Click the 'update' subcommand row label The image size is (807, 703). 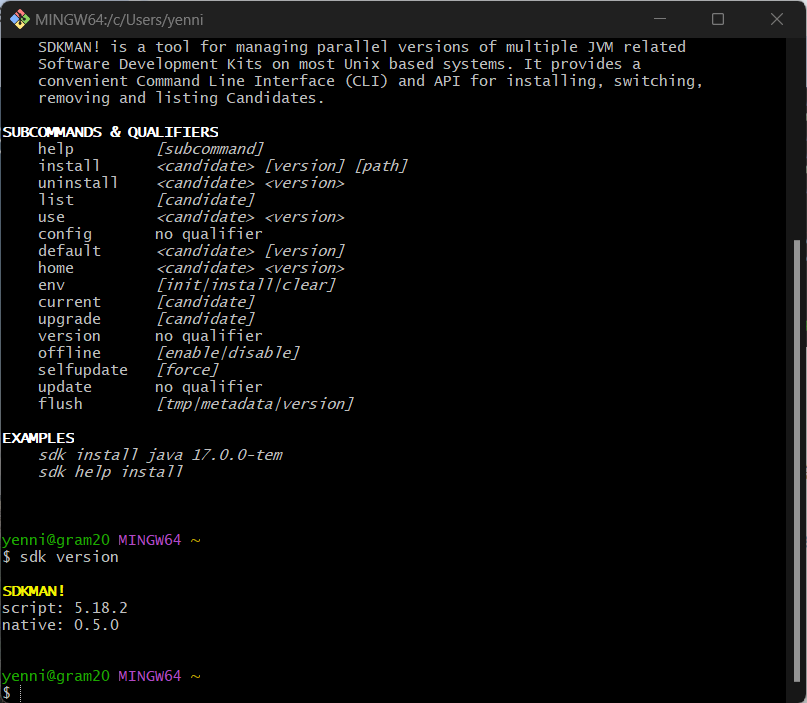pos(65,387)
